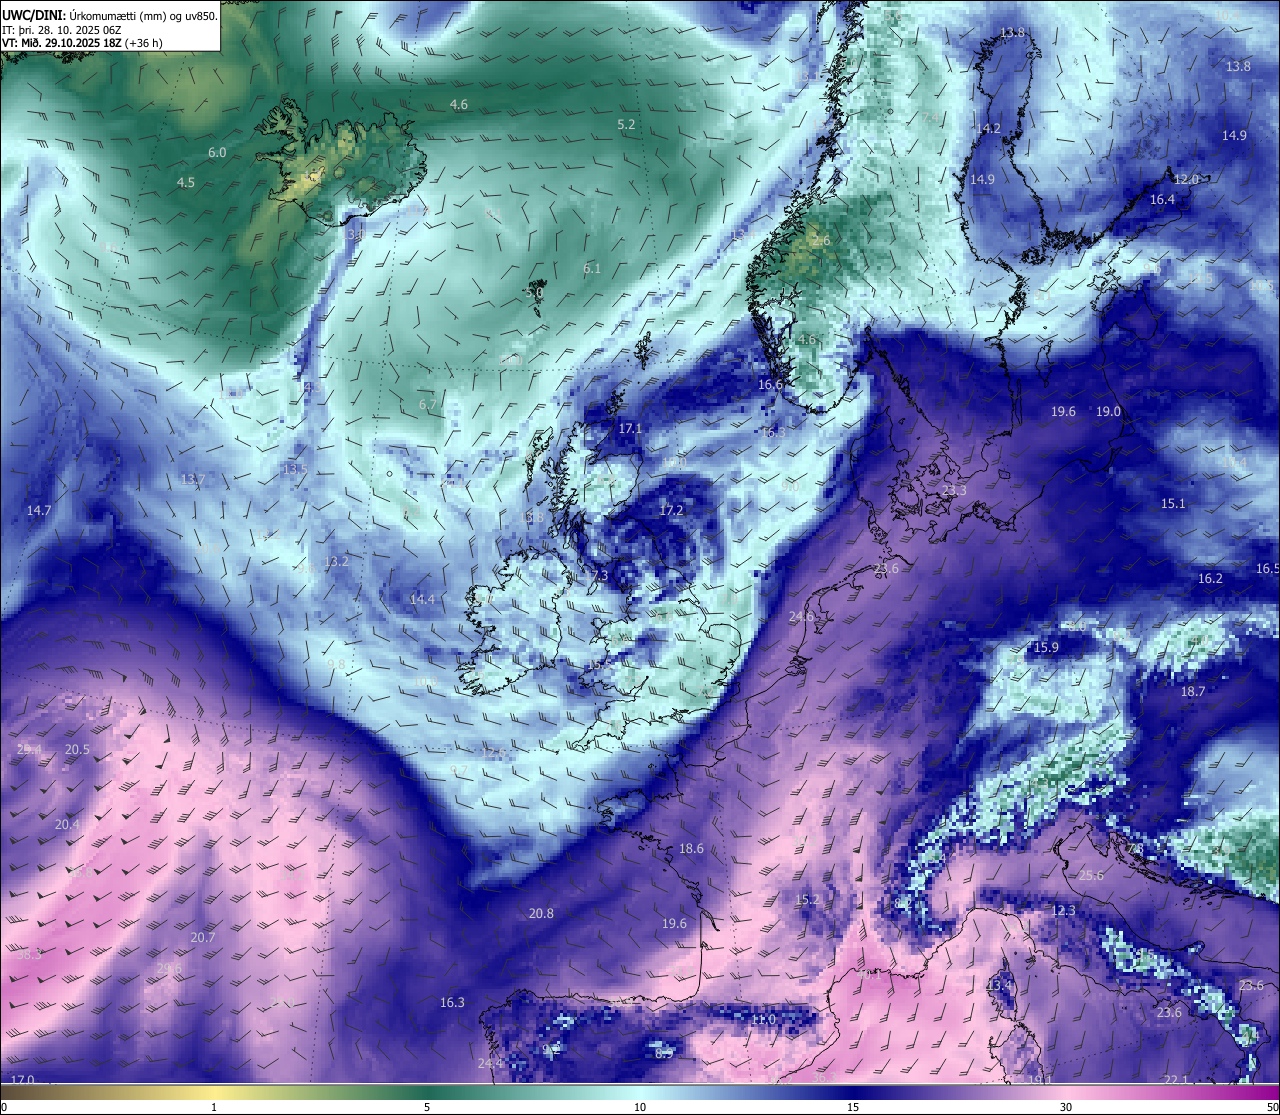Click the 15.2 value label

click(806, 901)
